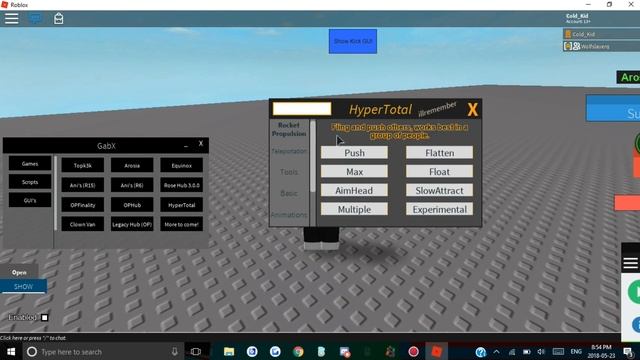
Task: Click the Experimental button
Action: click(x=439, y=209)
